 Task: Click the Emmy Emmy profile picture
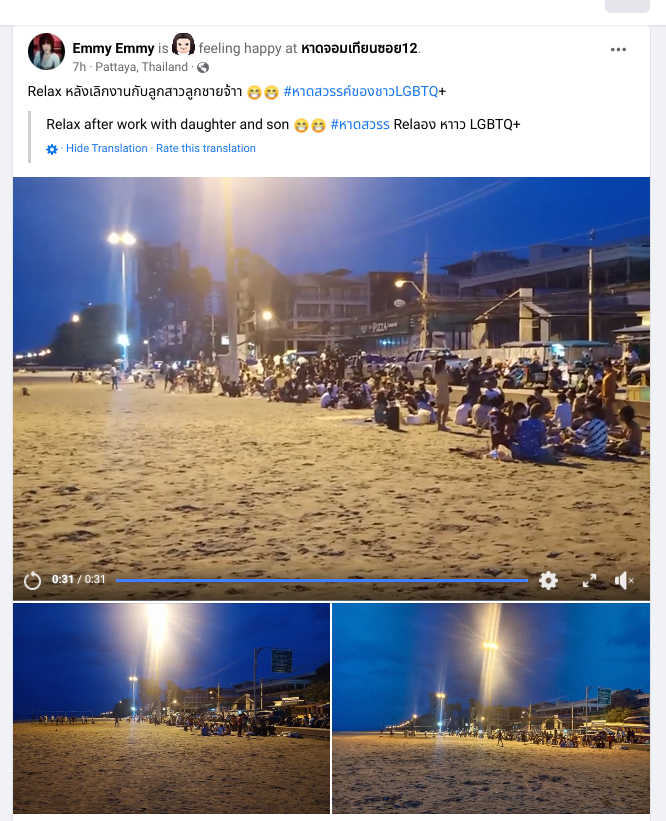46,51
